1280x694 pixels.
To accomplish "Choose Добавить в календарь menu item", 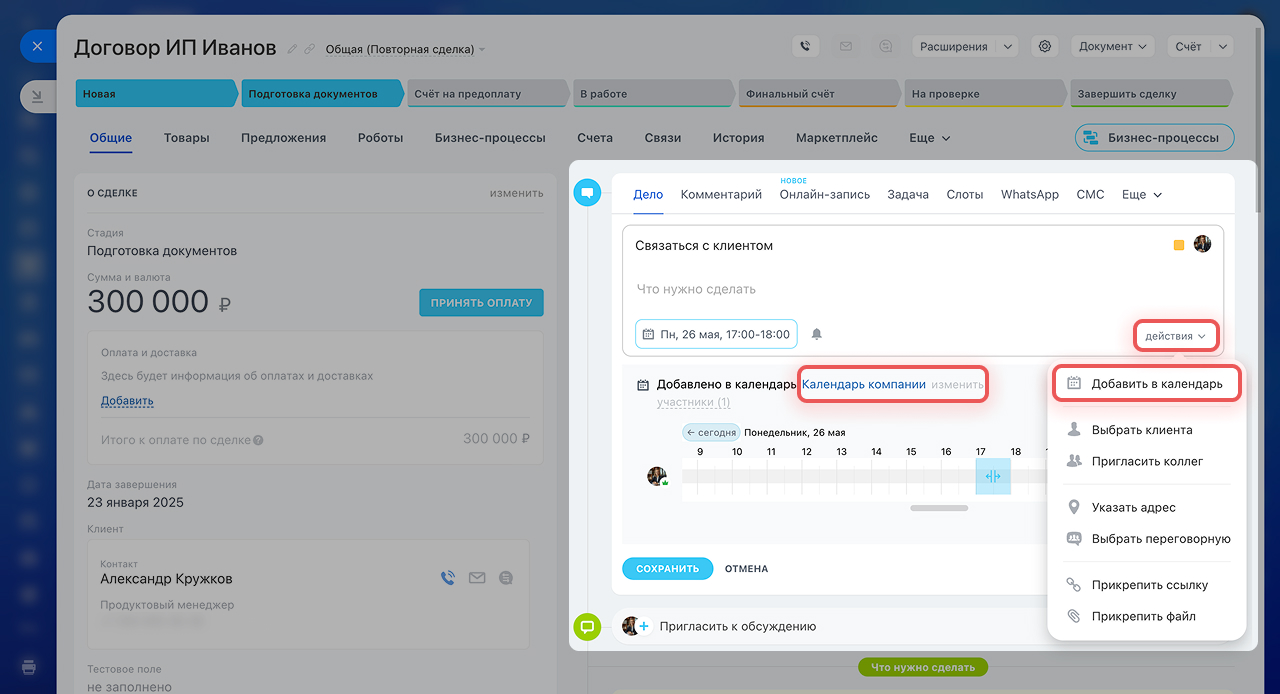I will 1147,383.
